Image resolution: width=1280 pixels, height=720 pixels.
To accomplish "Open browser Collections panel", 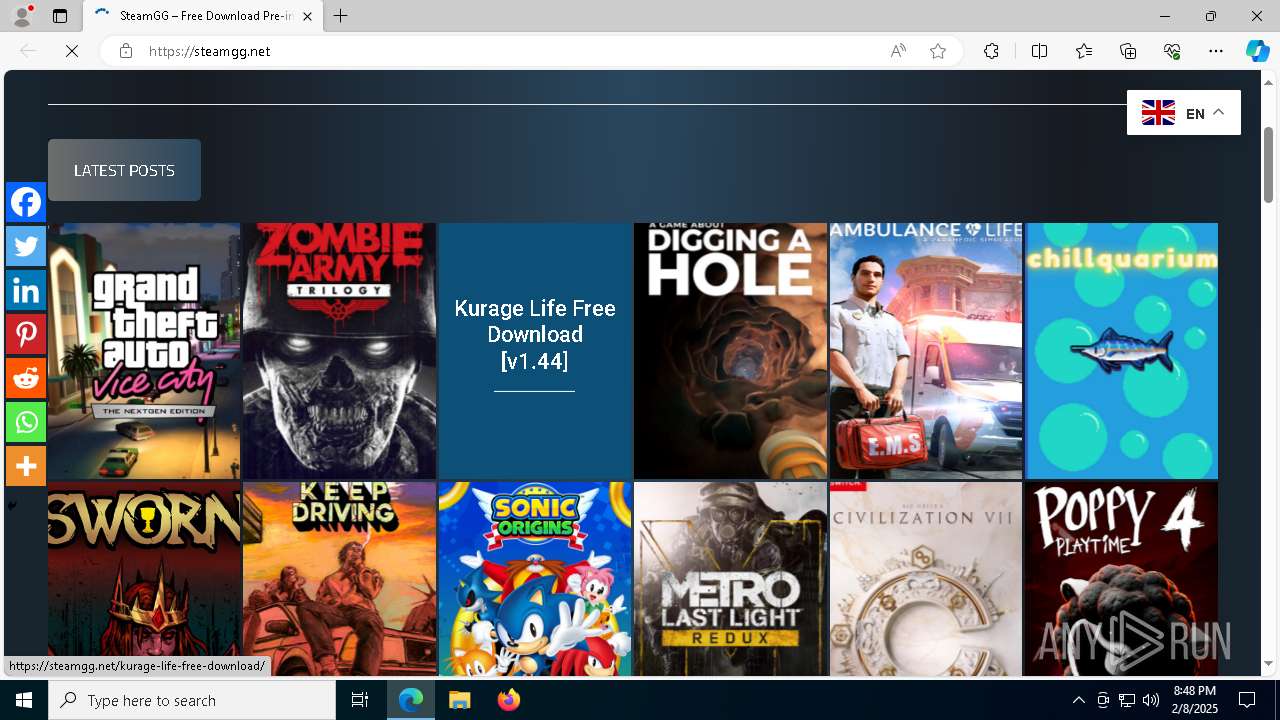I will coord(1128,51).
